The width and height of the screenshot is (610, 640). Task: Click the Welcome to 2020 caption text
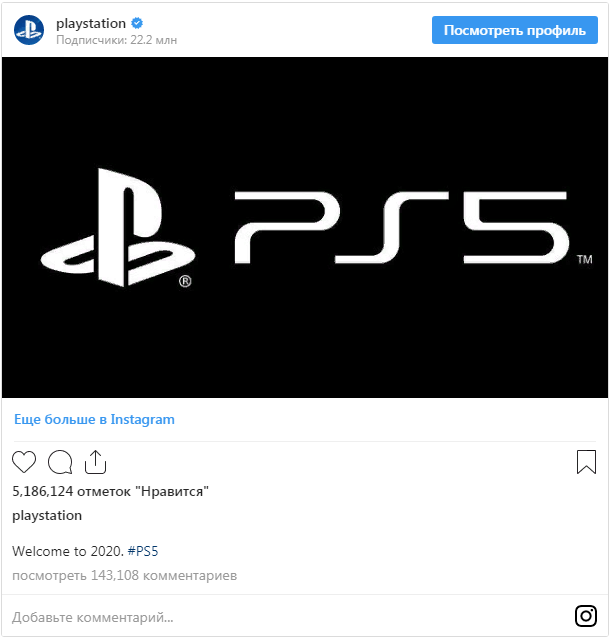point(68,551)
